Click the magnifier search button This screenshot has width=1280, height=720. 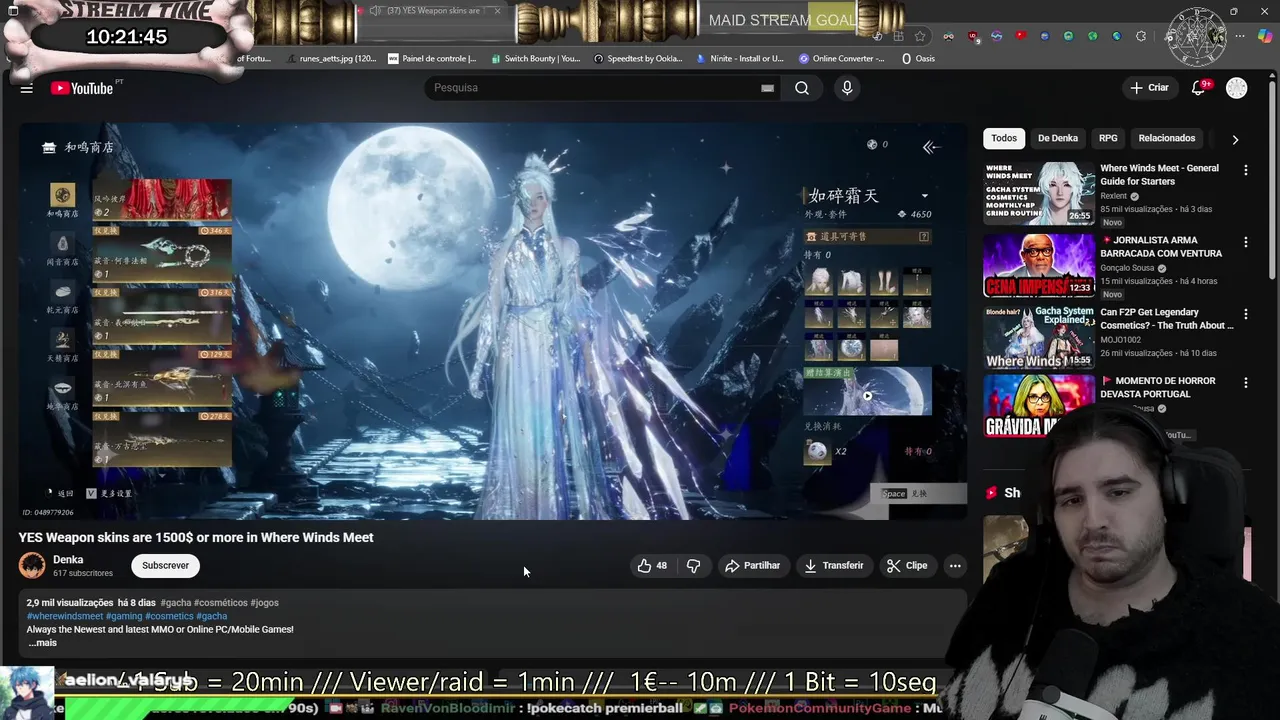coord(802,88)
